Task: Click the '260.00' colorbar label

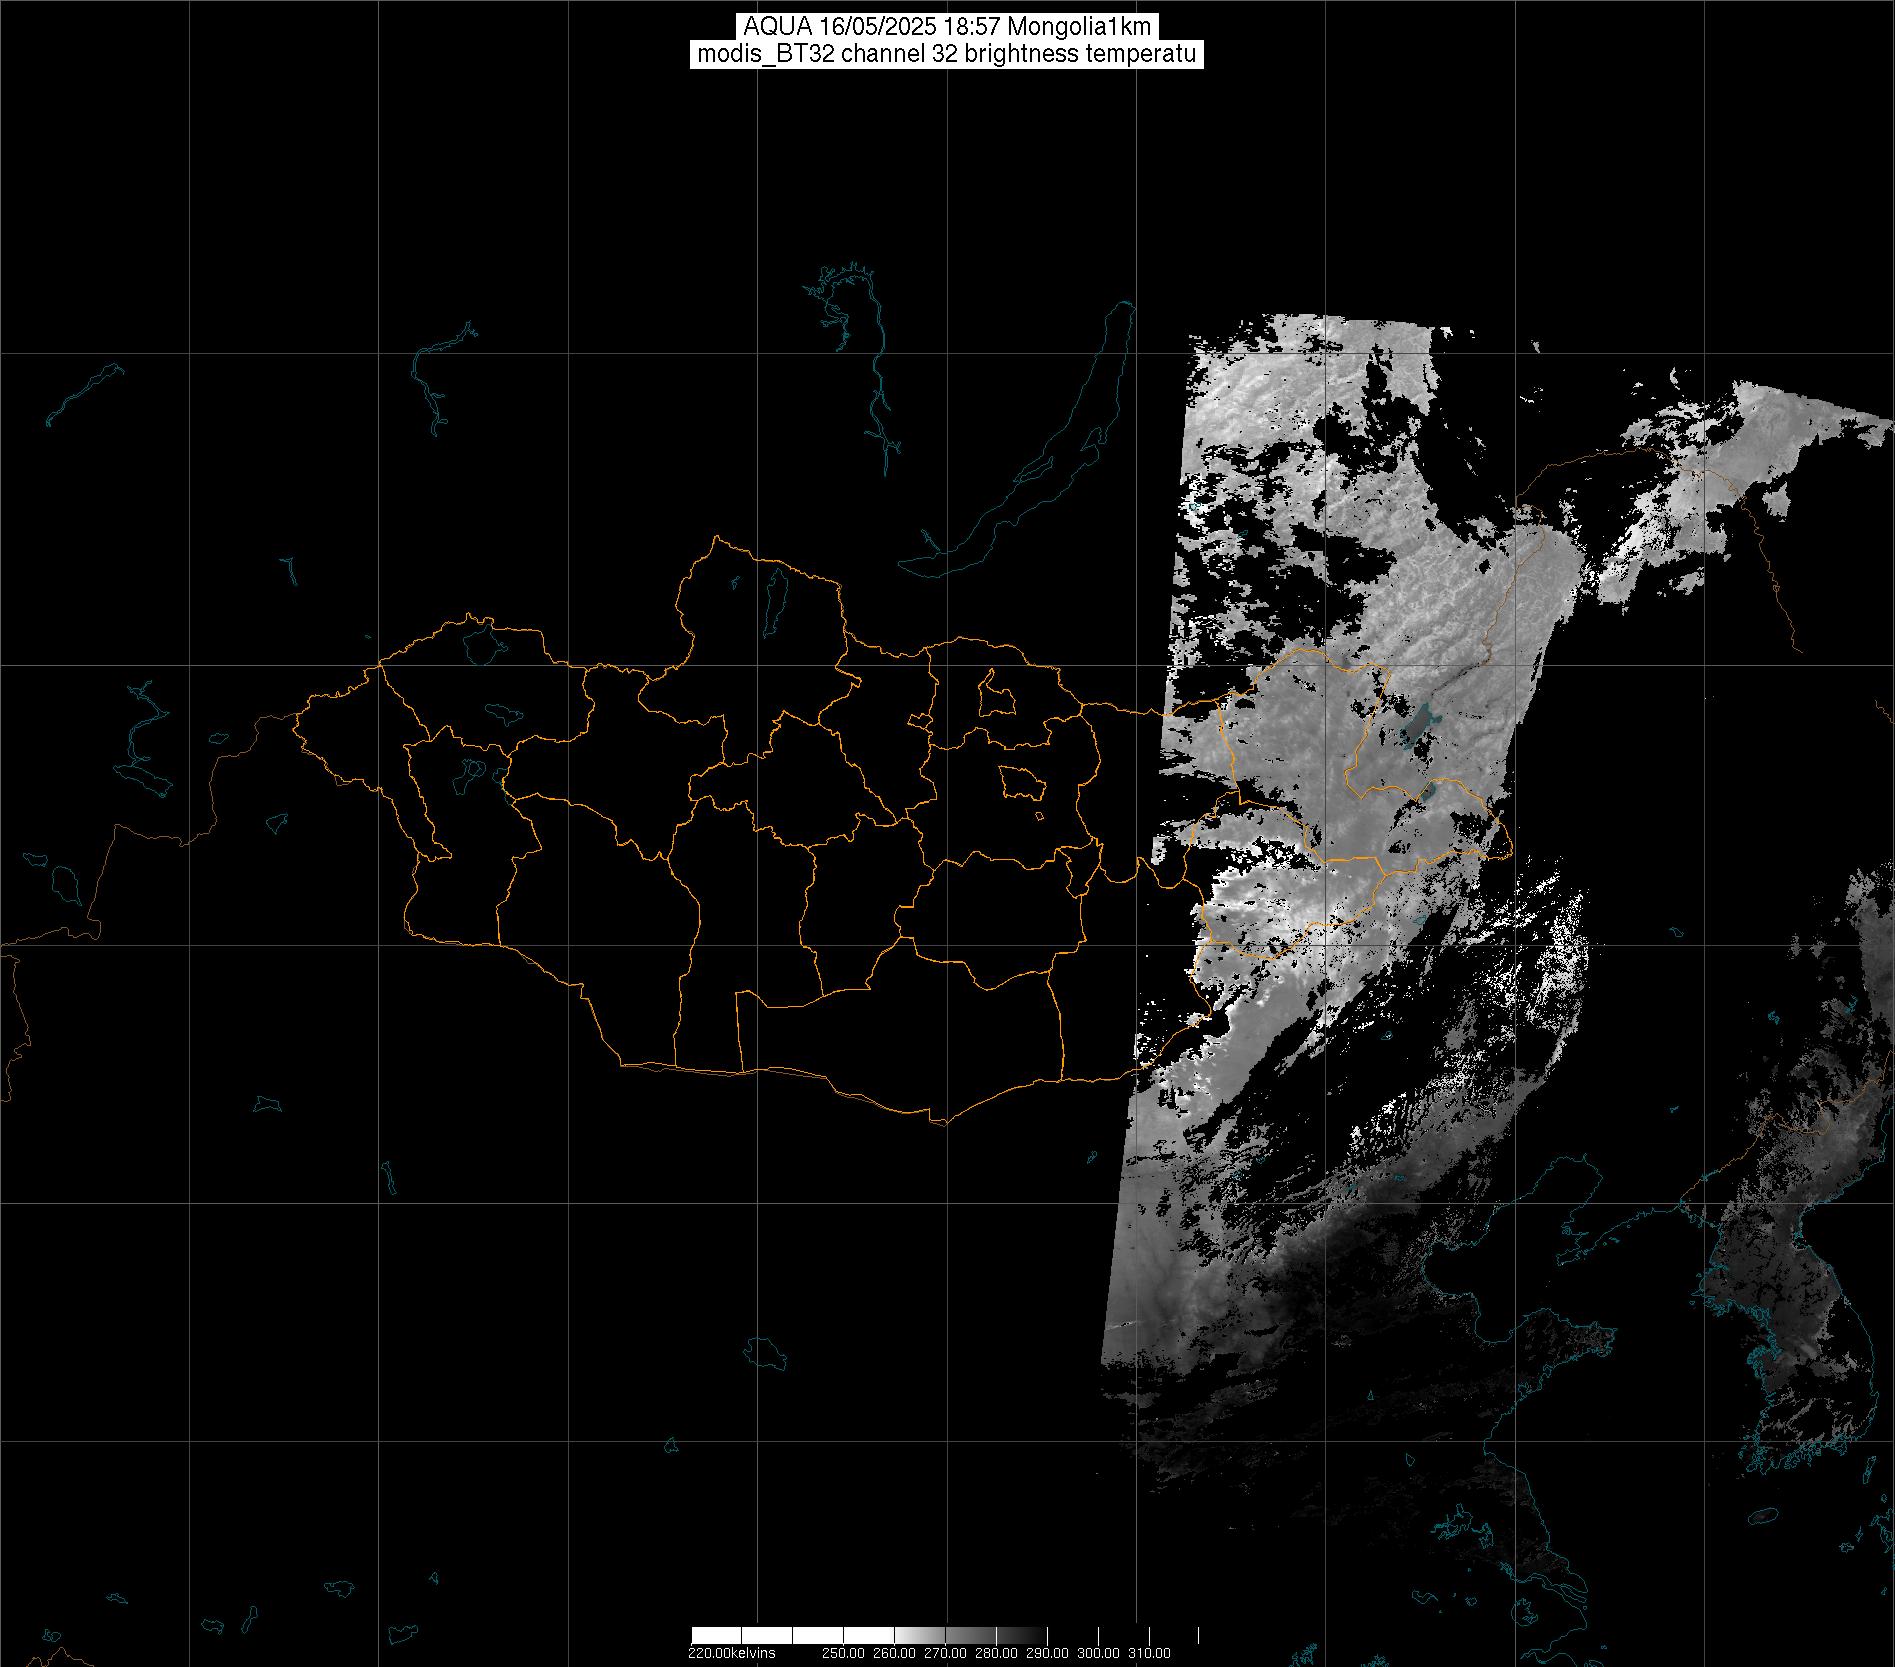Action: click(x=894, y=1653)
